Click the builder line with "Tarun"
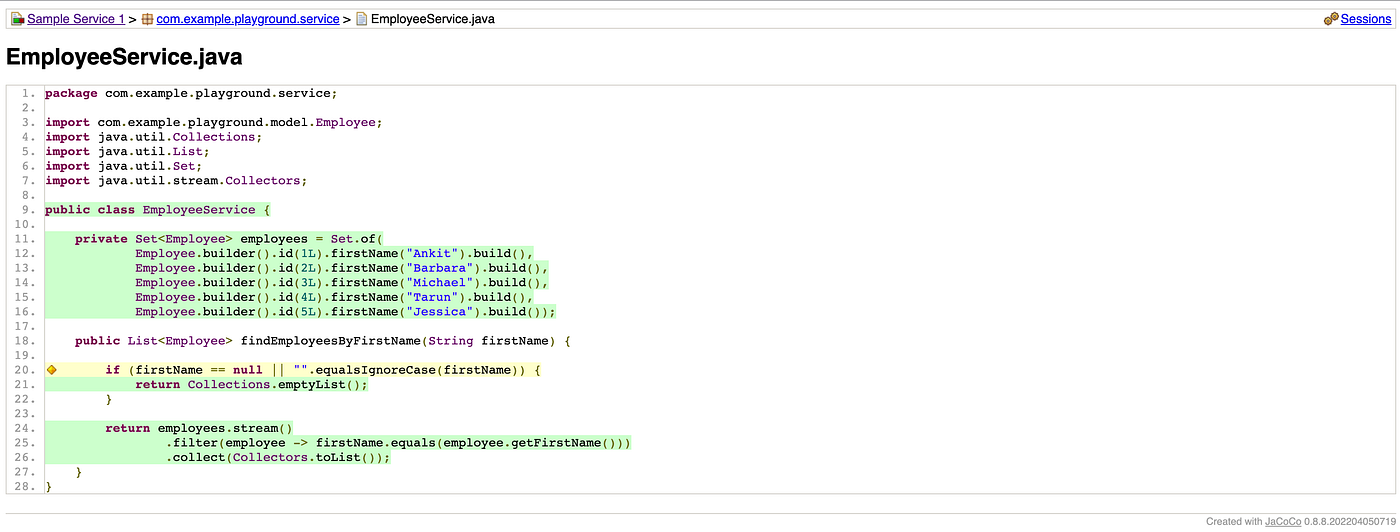 point(335,297)
